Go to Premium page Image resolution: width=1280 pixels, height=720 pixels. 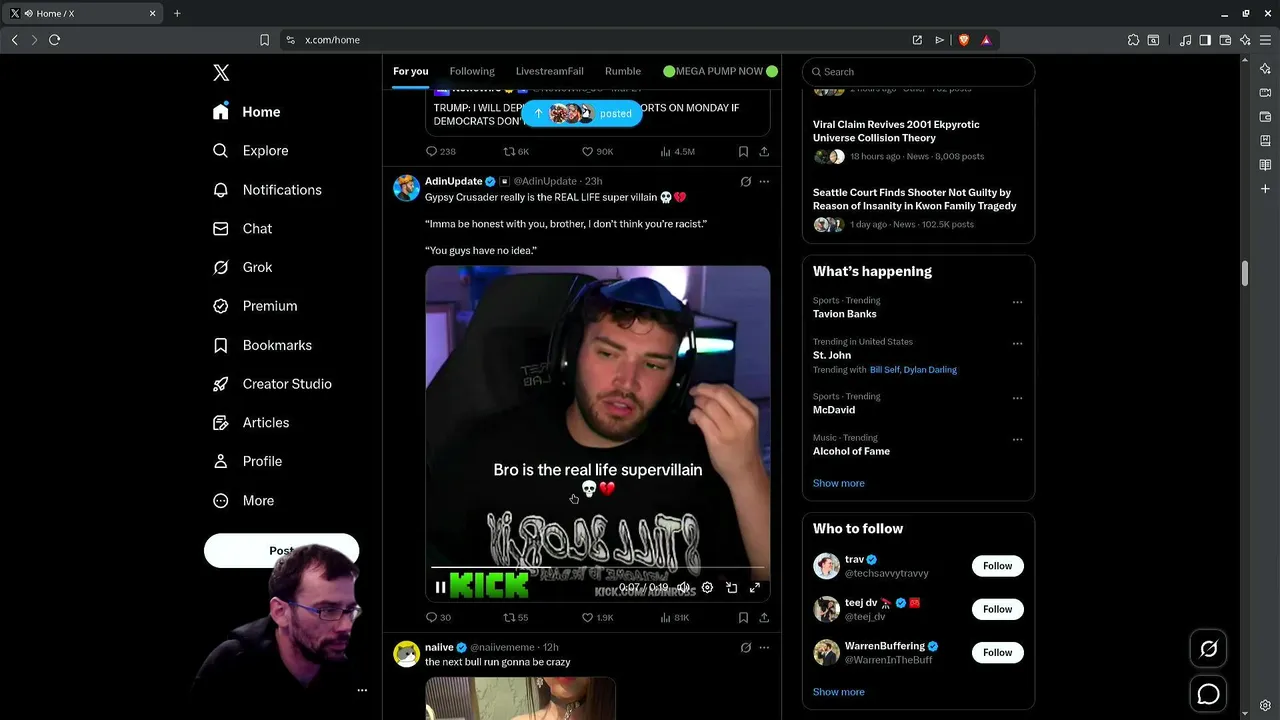[x=255, y=306]
